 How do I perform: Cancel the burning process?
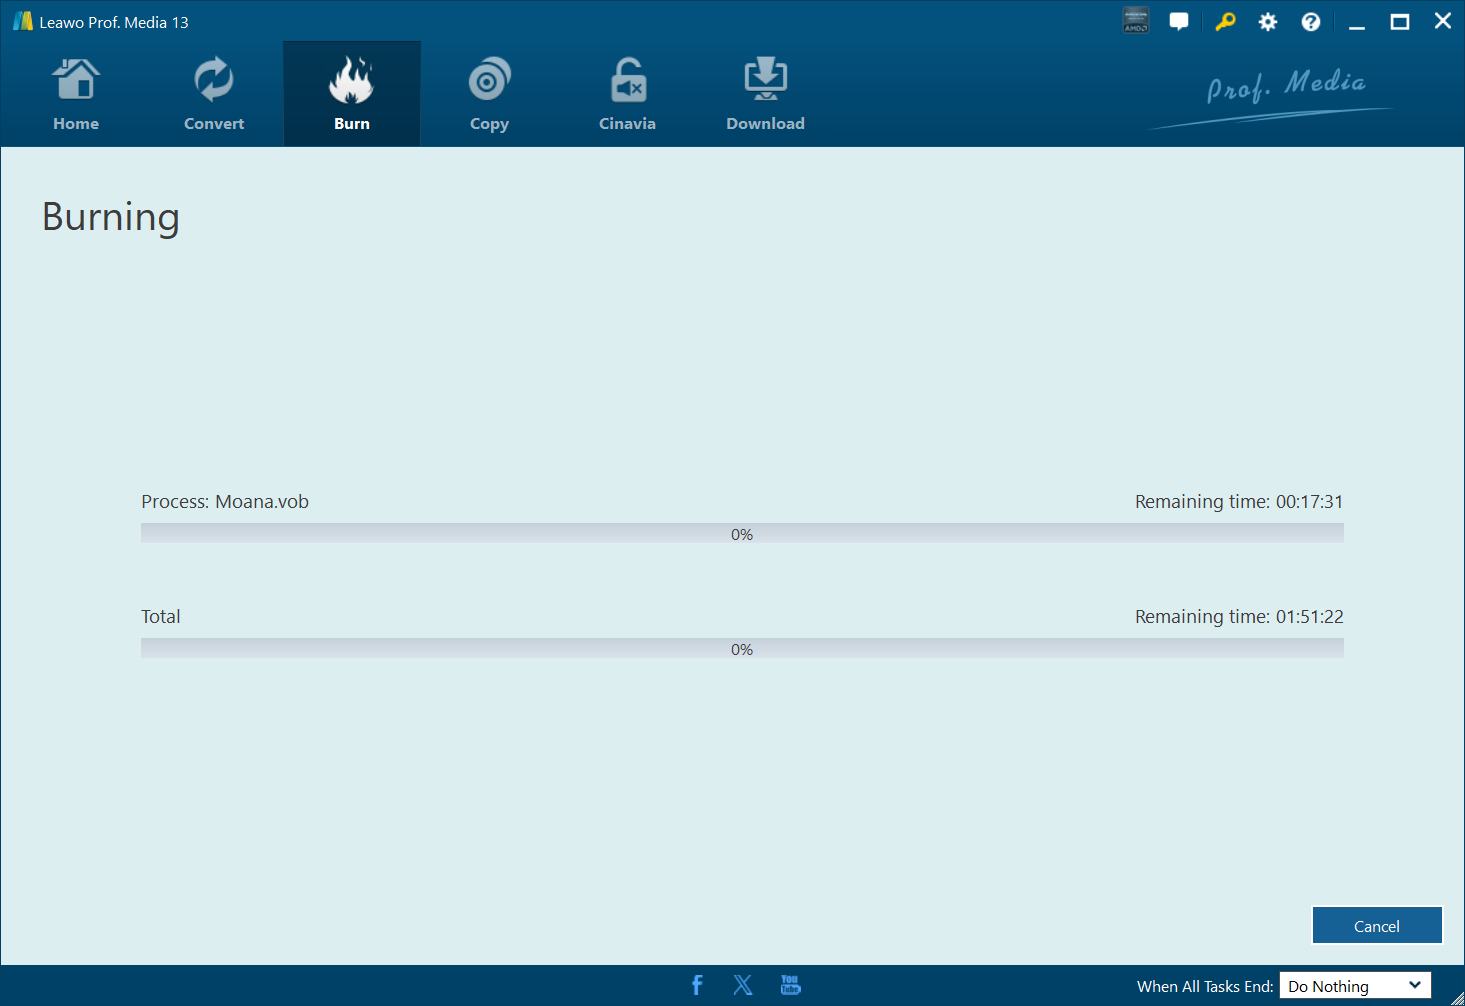(x=1376, y=926)
